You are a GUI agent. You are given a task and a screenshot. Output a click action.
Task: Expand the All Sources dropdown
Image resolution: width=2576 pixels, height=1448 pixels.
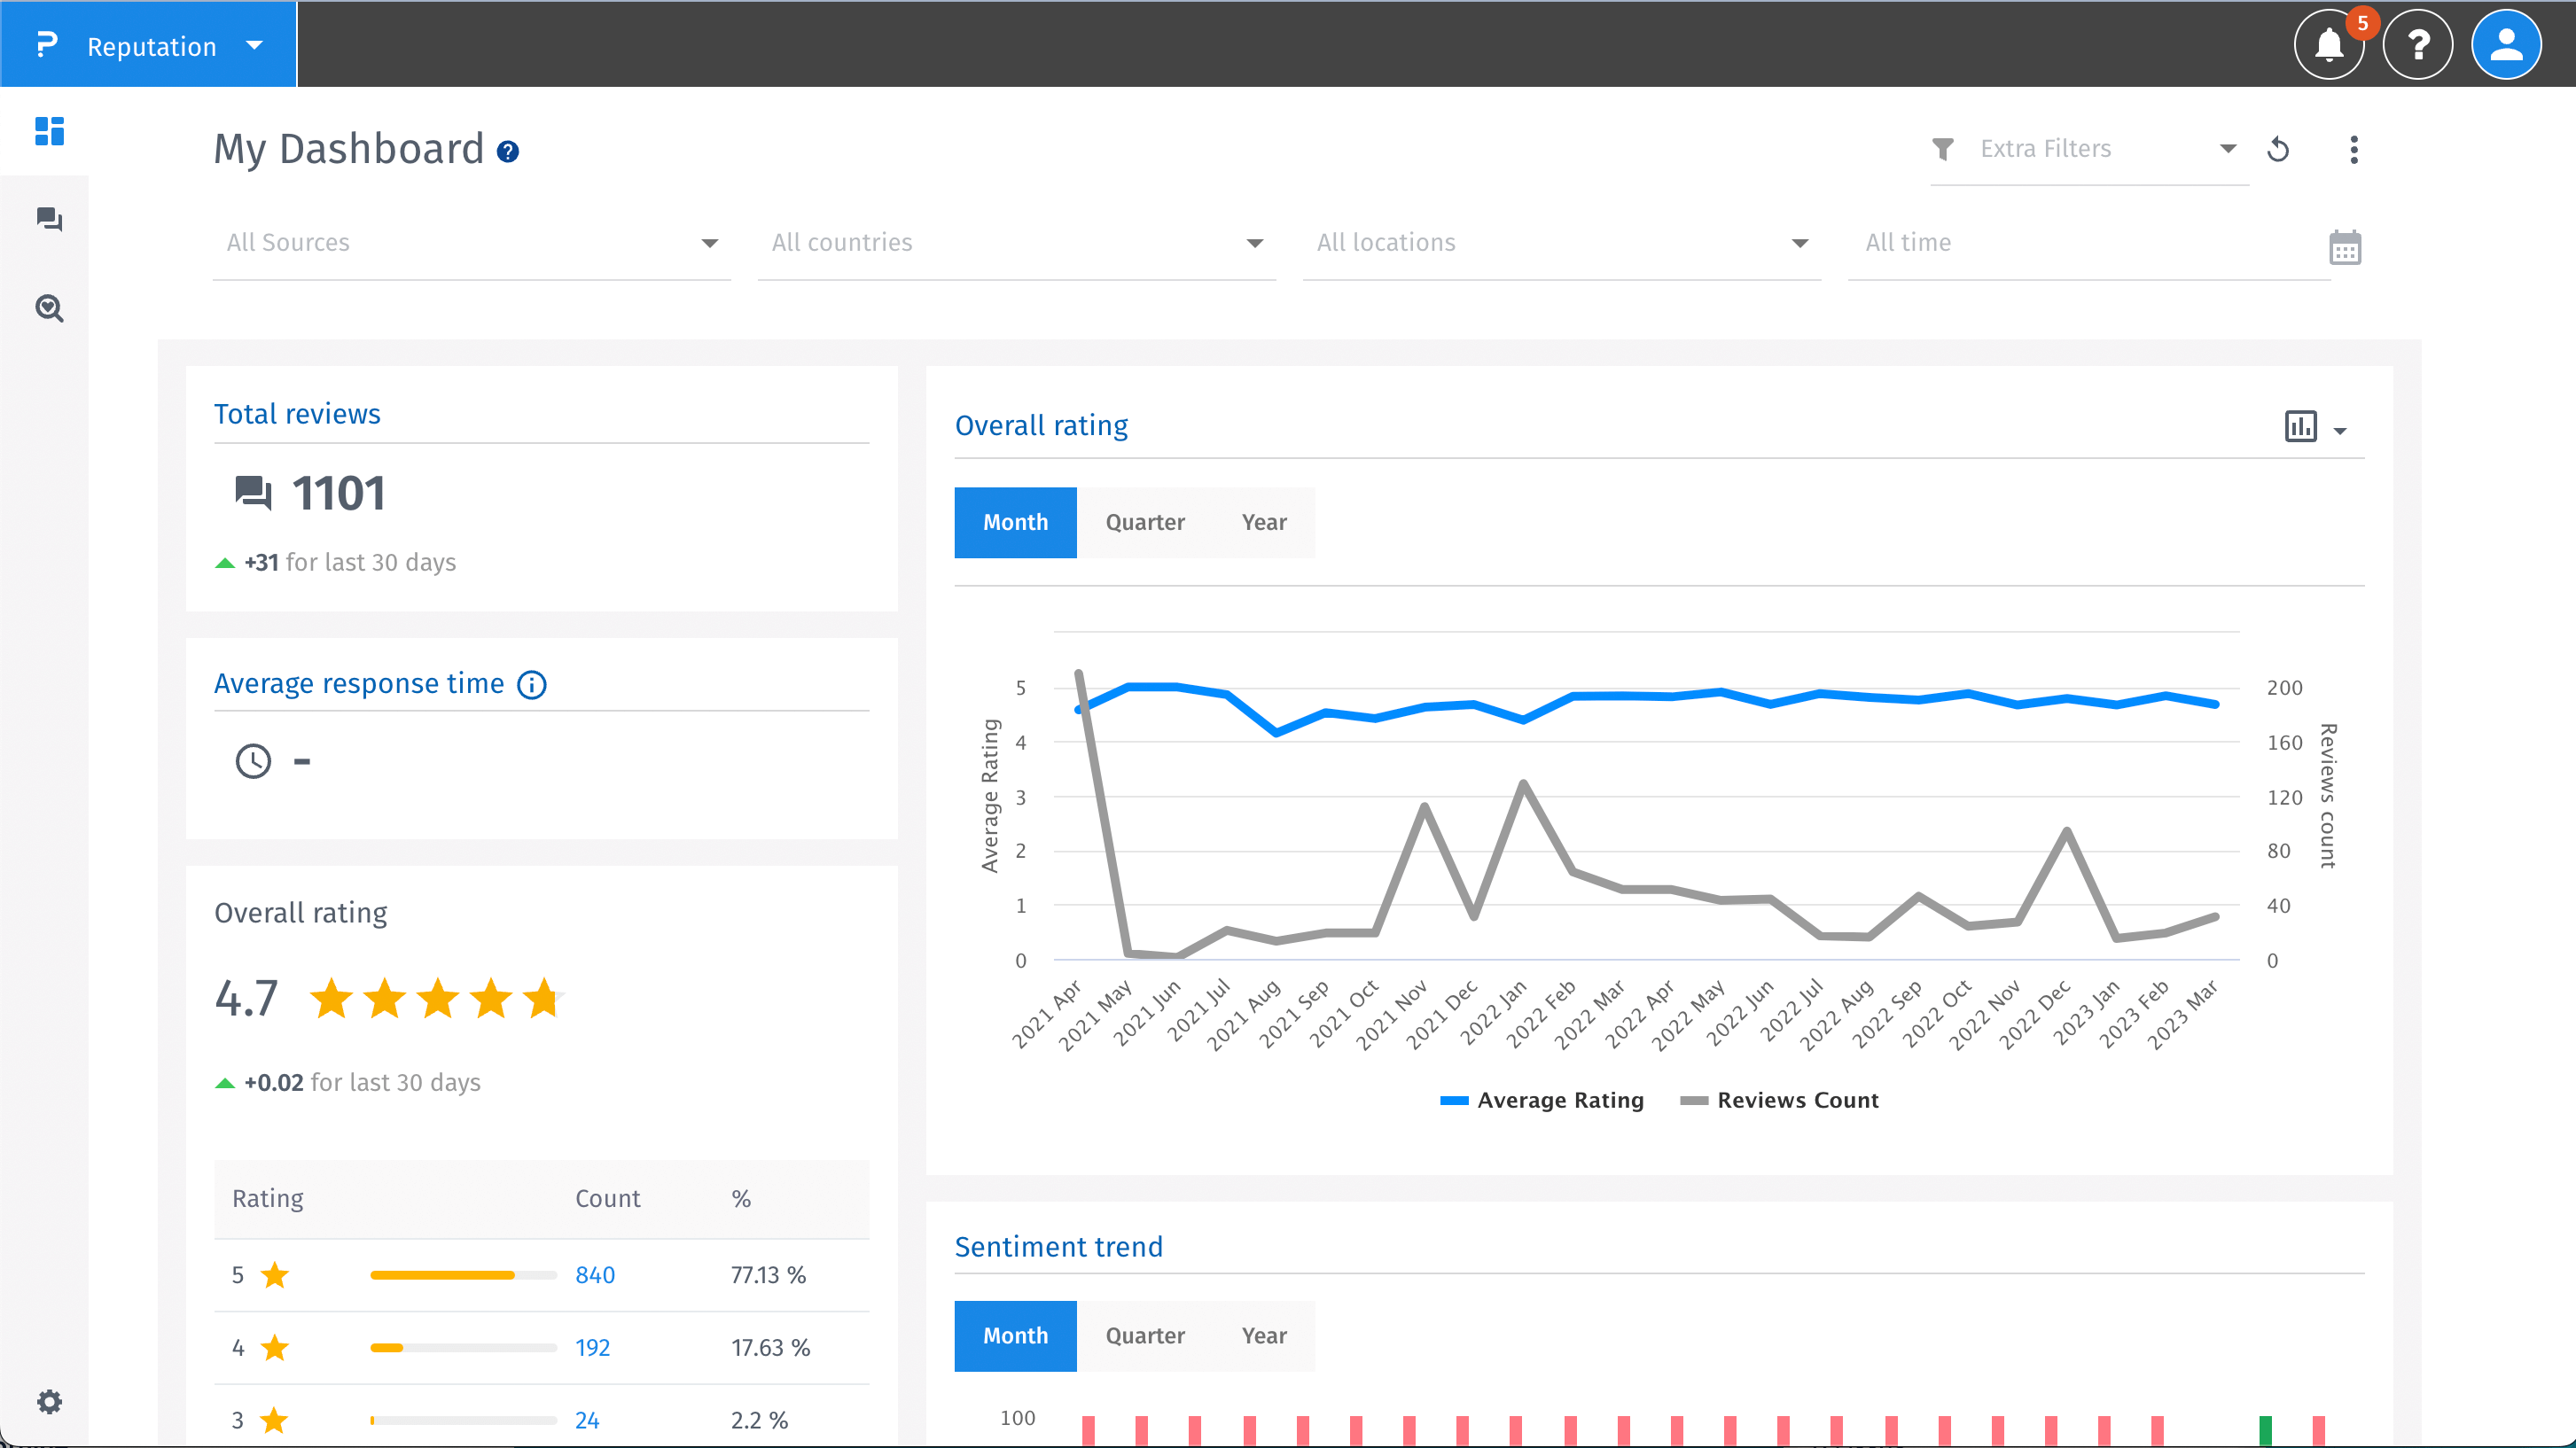click(471, 243)
